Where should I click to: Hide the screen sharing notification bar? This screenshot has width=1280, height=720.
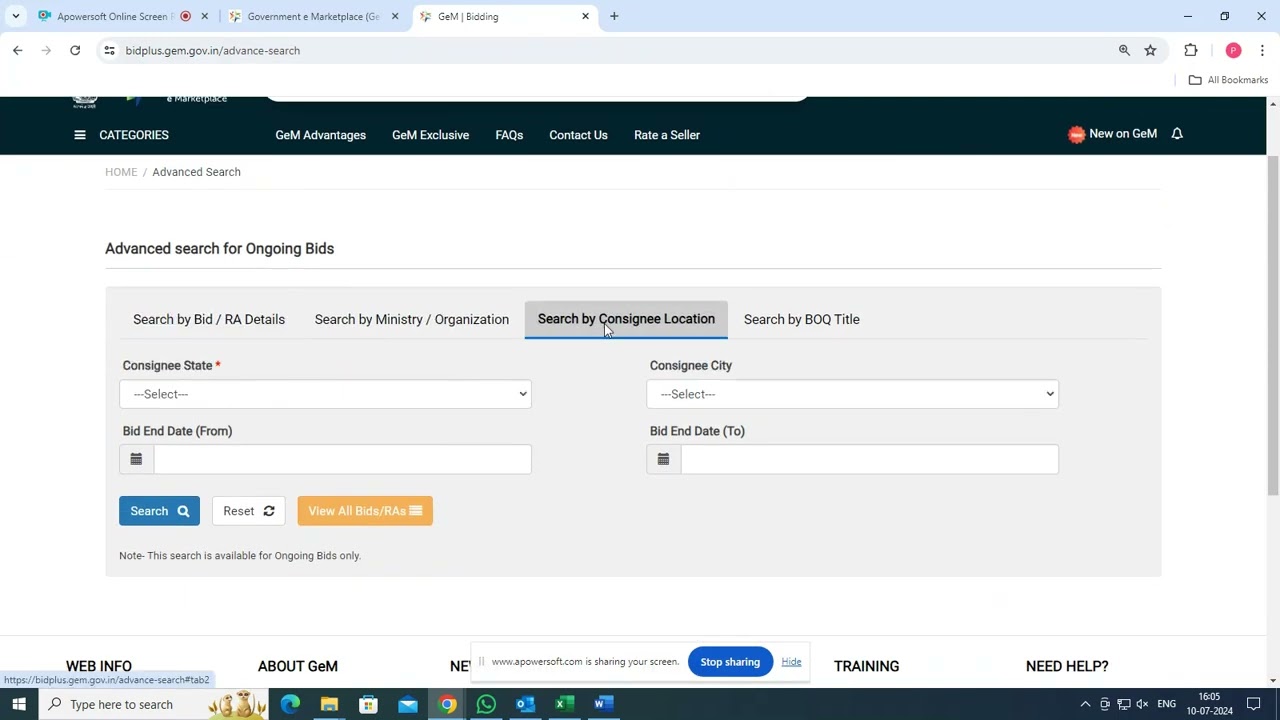(x=791, y=662)
